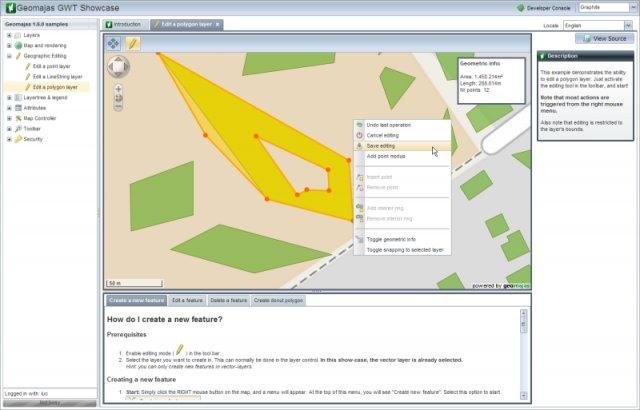Click the 50 m scale bar
This screenshot has height=410, width=640.
pyautogui.click(x=134, y=283)
